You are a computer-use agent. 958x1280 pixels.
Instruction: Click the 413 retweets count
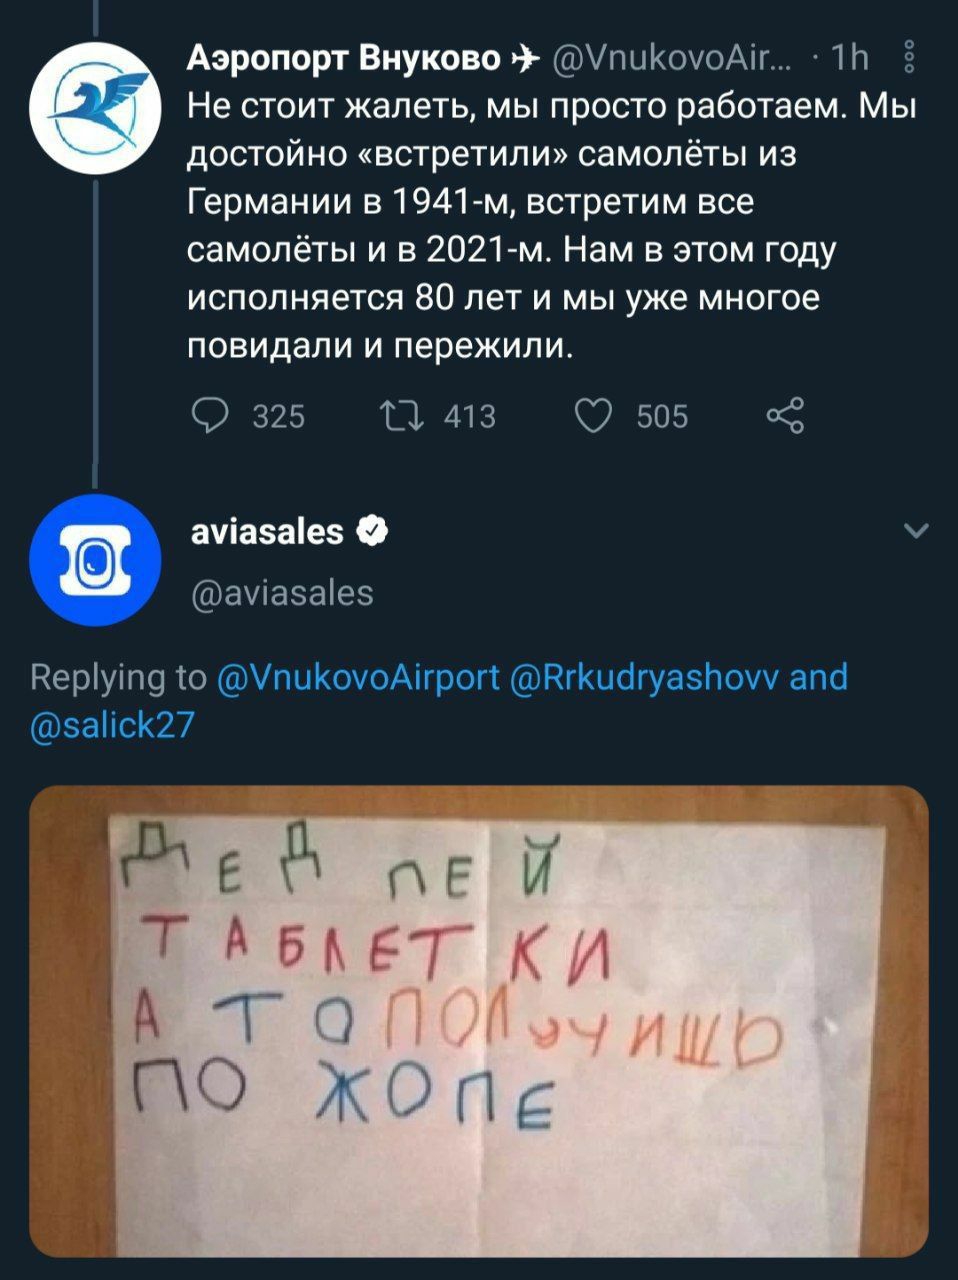[469, 416]
